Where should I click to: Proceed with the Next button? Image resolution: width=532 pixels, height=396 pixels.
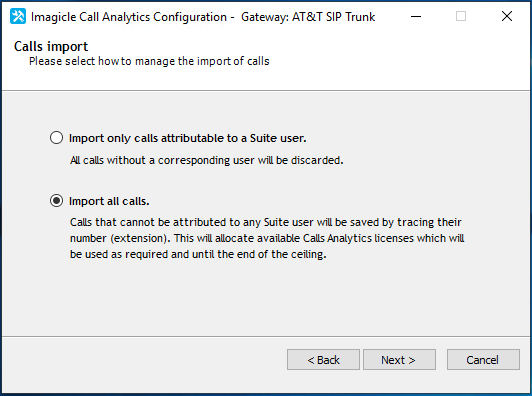click(399, 360)
